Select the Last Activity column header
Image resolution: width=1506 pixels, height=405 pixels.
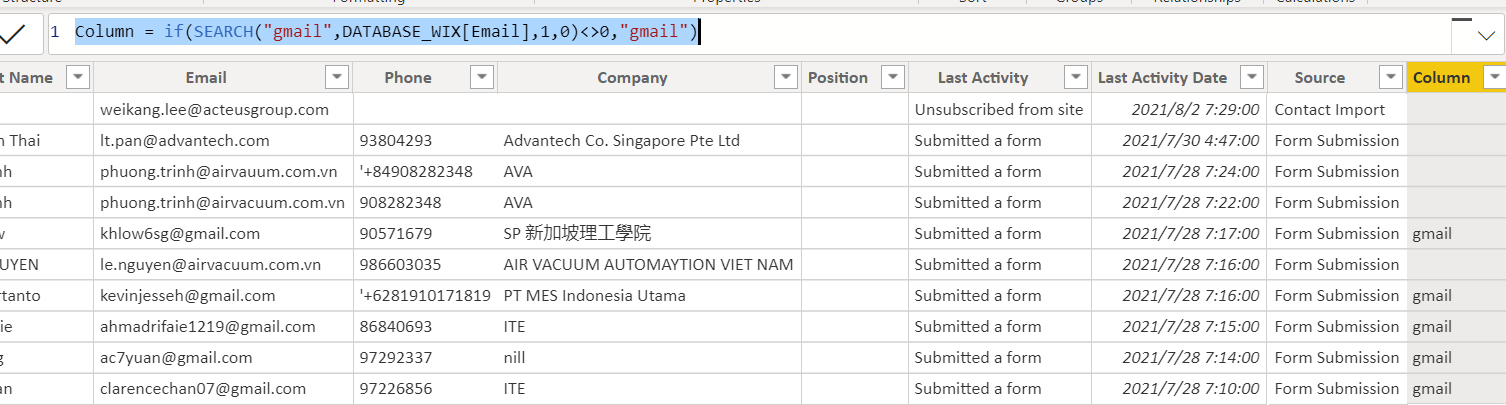pyautogui.click(x=983, y=78)
